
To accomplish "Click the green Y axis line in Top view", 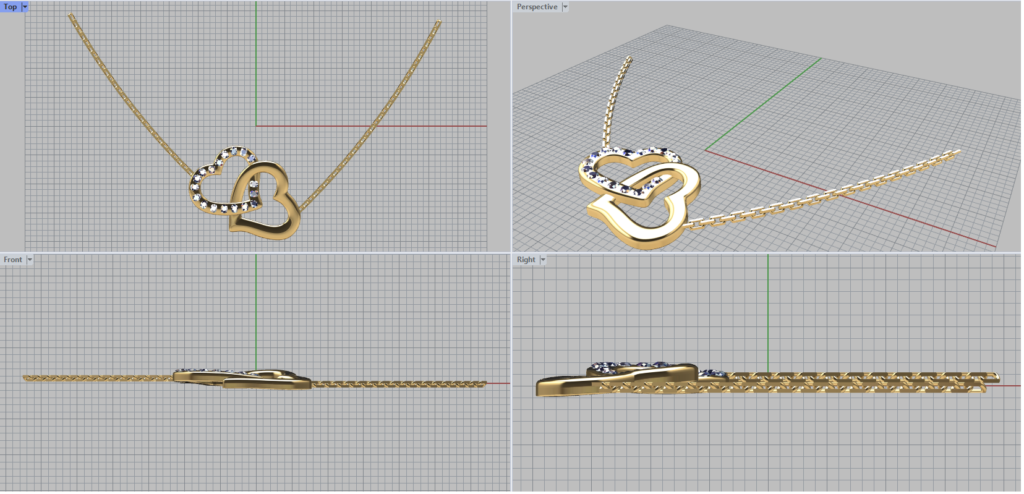I will pyautogui.click(x=256, y=60).
